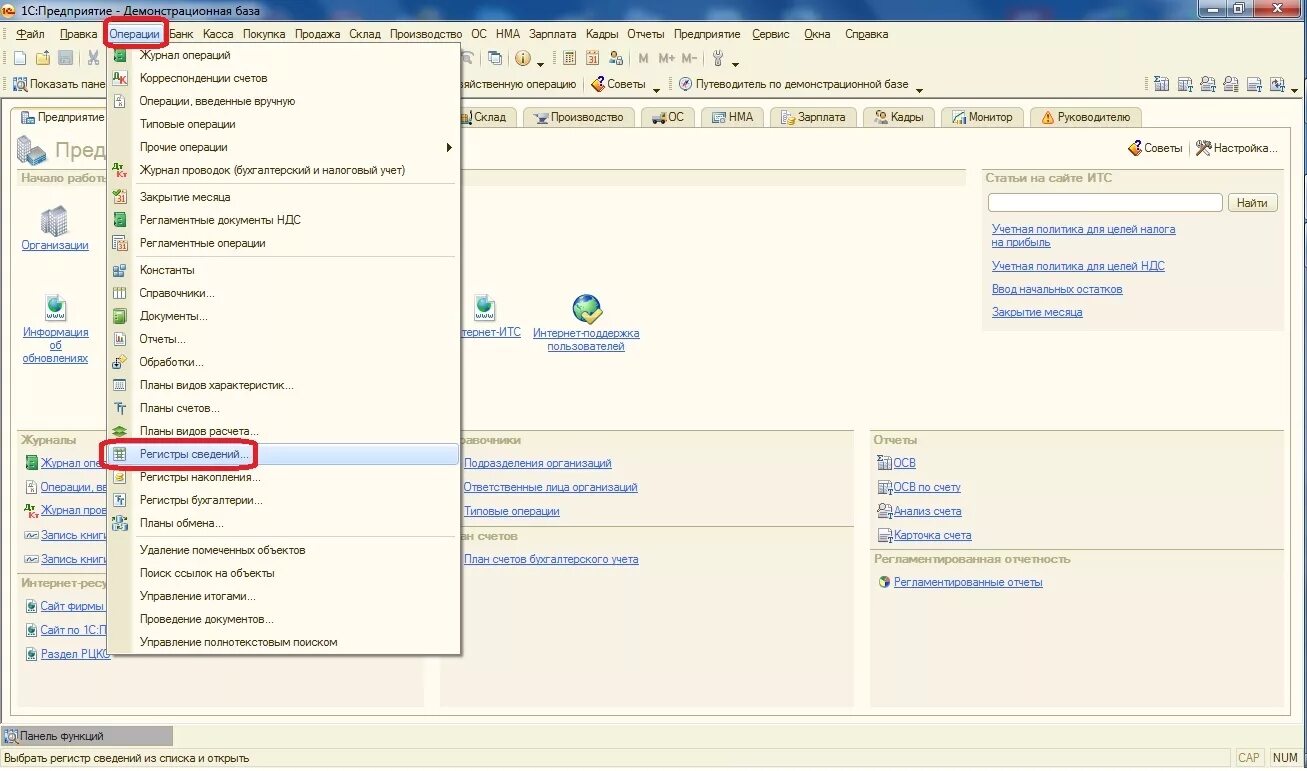Open link Учетная политика для целей НДС

pyautogui.click(x=1078, y=266)
